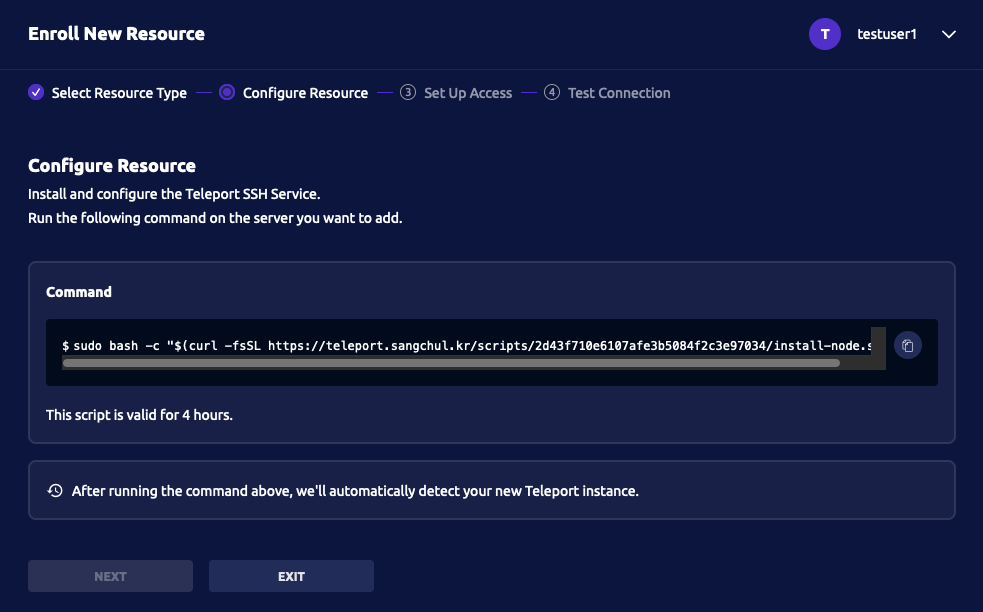Click the horizontal scrollbar under the command

tap(451, 363)
